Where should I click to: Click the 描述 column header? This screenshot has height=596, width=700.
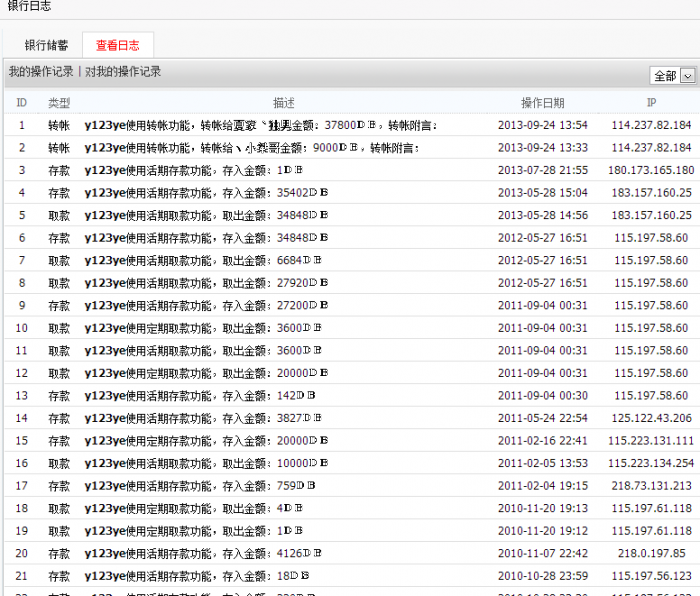(x=283, y=103)
